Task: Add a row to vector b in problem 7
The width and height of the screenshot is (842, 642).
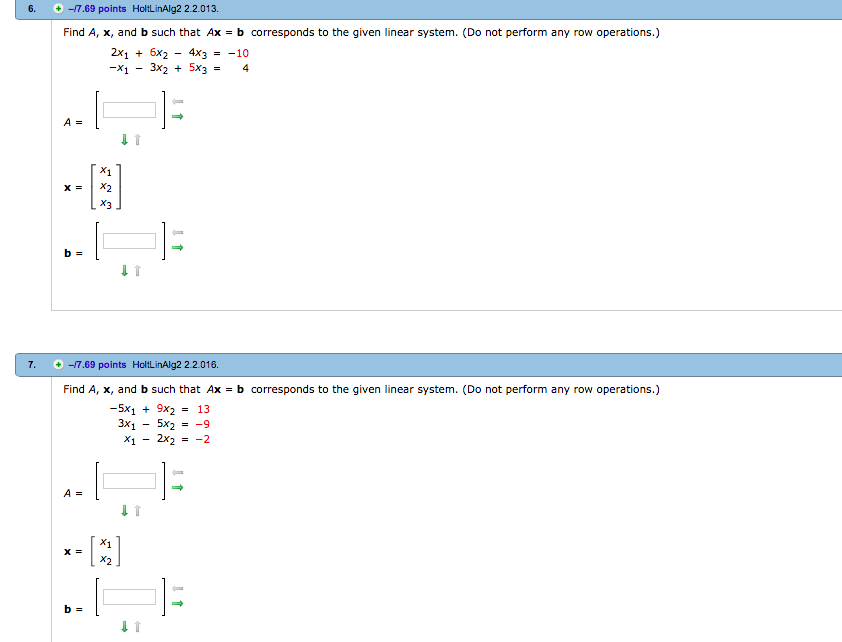Action: (x=122, y=627)
